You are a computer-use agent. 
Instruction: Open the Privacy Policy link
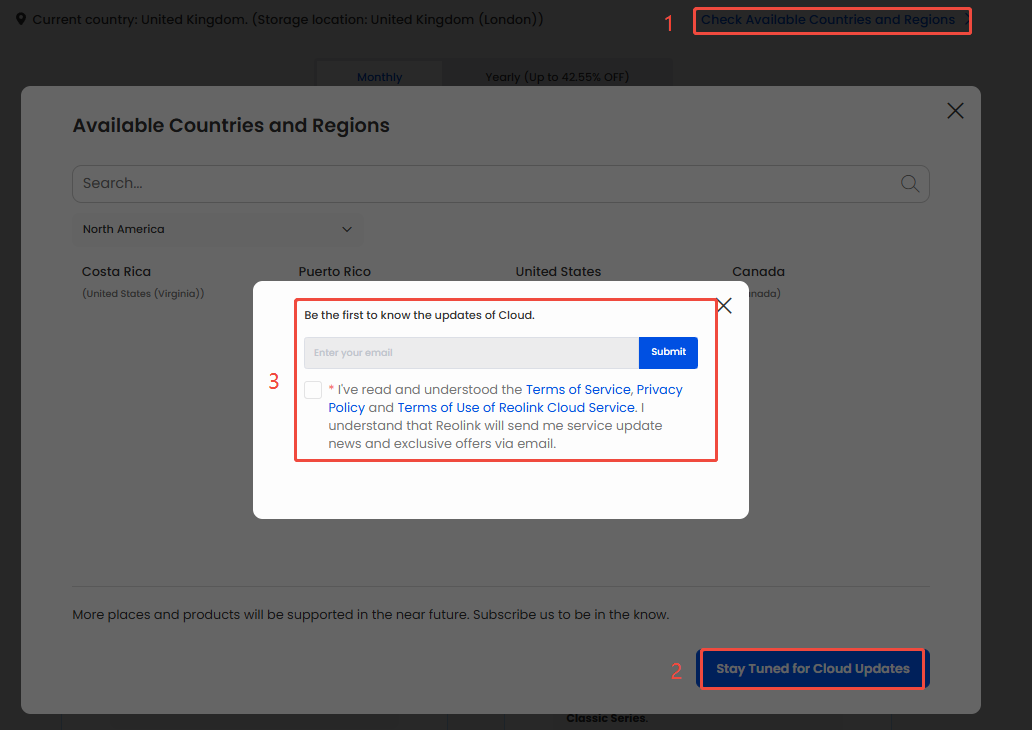pyautogui.click(x=505, y=398)
